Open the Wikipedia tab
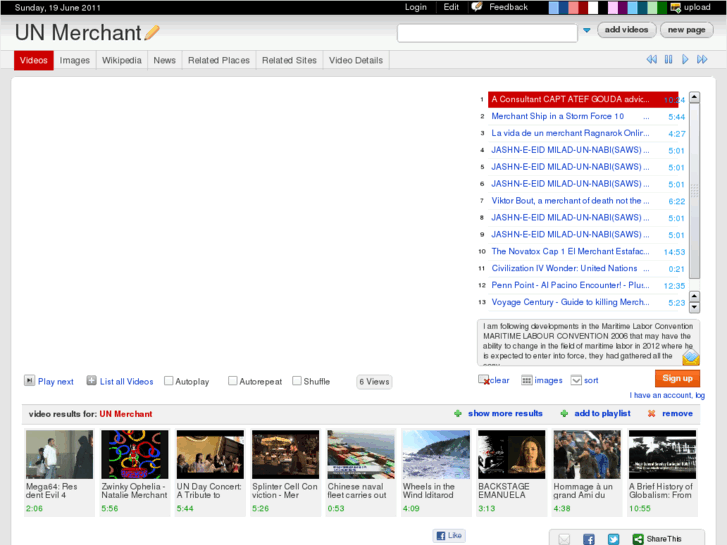This screenshot has width=727, height=545. [121, 60]
